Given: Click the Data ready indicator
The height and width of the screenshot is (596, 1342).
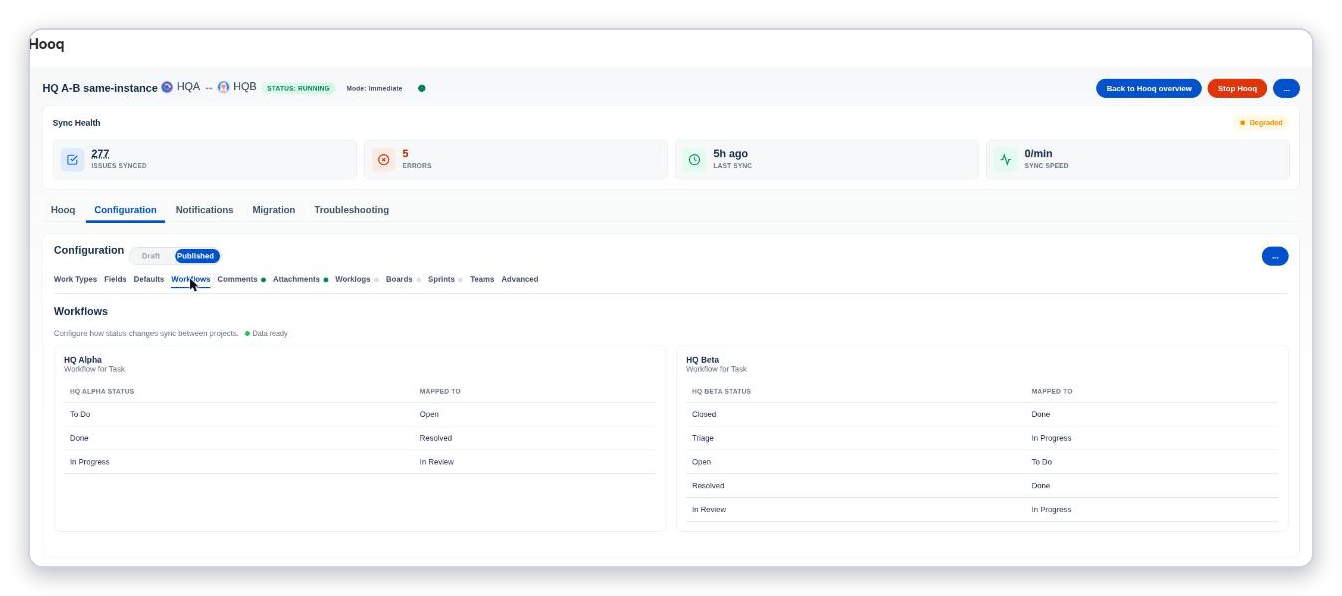Looking at the screenshot, I should click(x=266, y=333).
